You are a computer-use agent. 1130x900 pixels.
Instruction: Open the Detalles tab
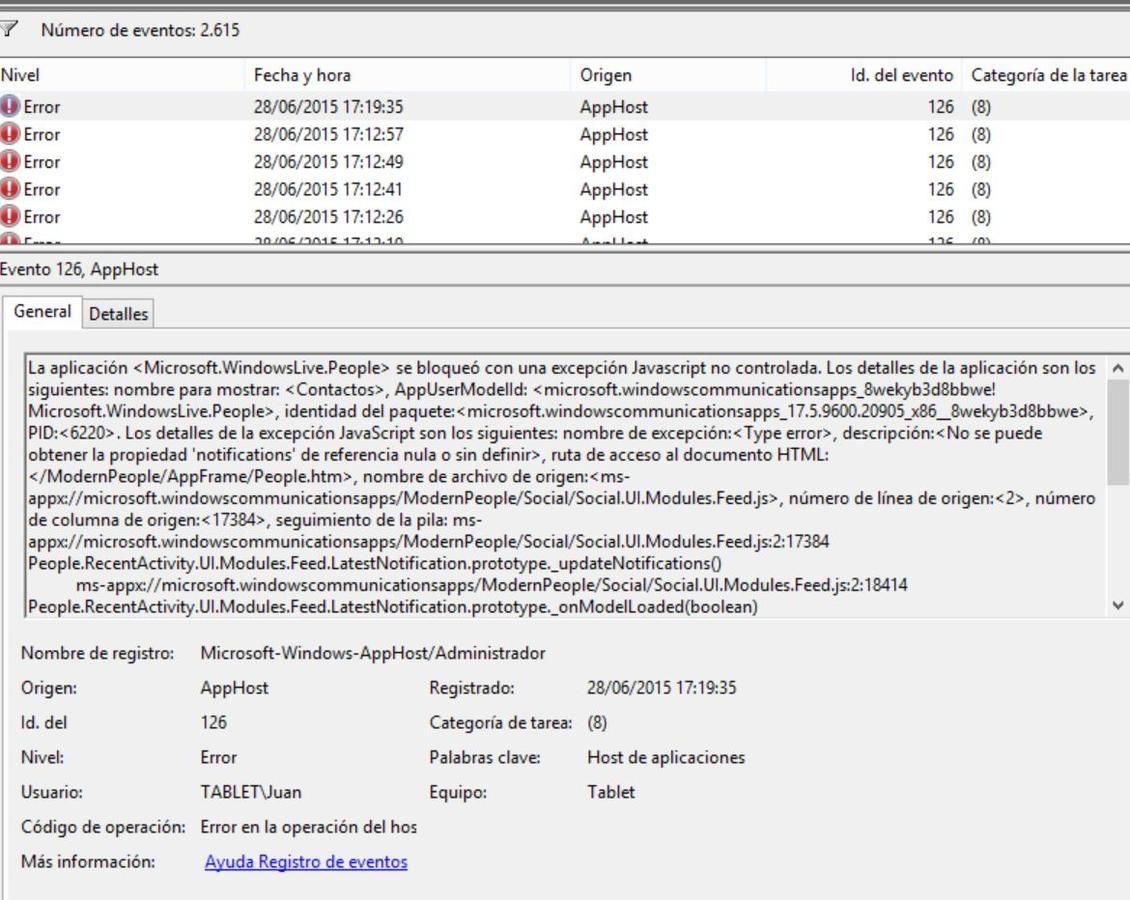pyautogui.click(x=118, y=314)
